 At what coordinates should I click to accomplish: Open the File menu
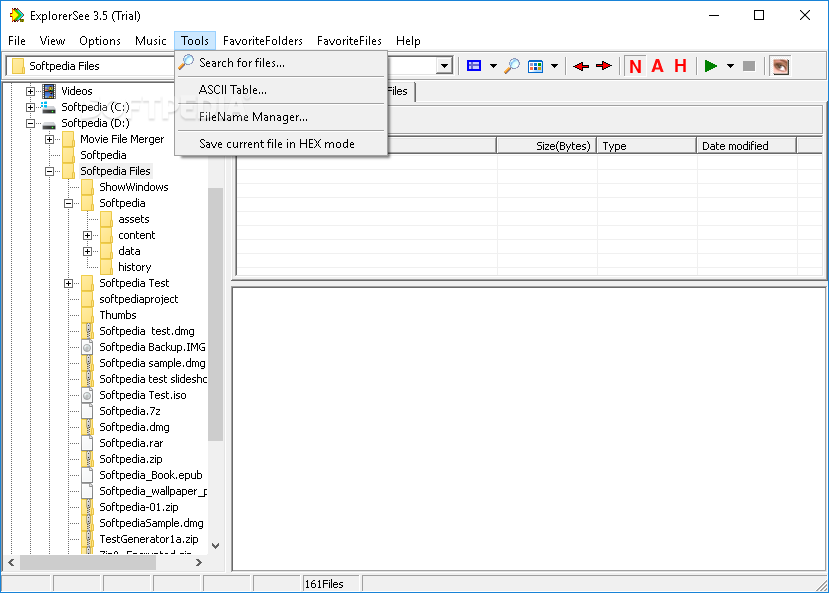17,41
